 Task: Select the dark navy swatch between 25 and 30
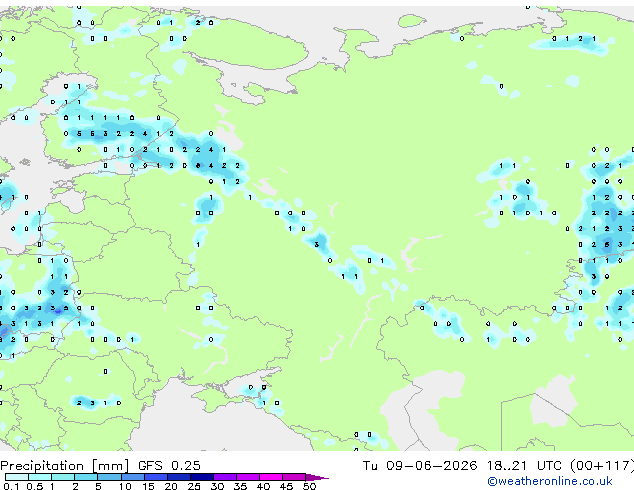pyautogui.click(x=202, y=477)
